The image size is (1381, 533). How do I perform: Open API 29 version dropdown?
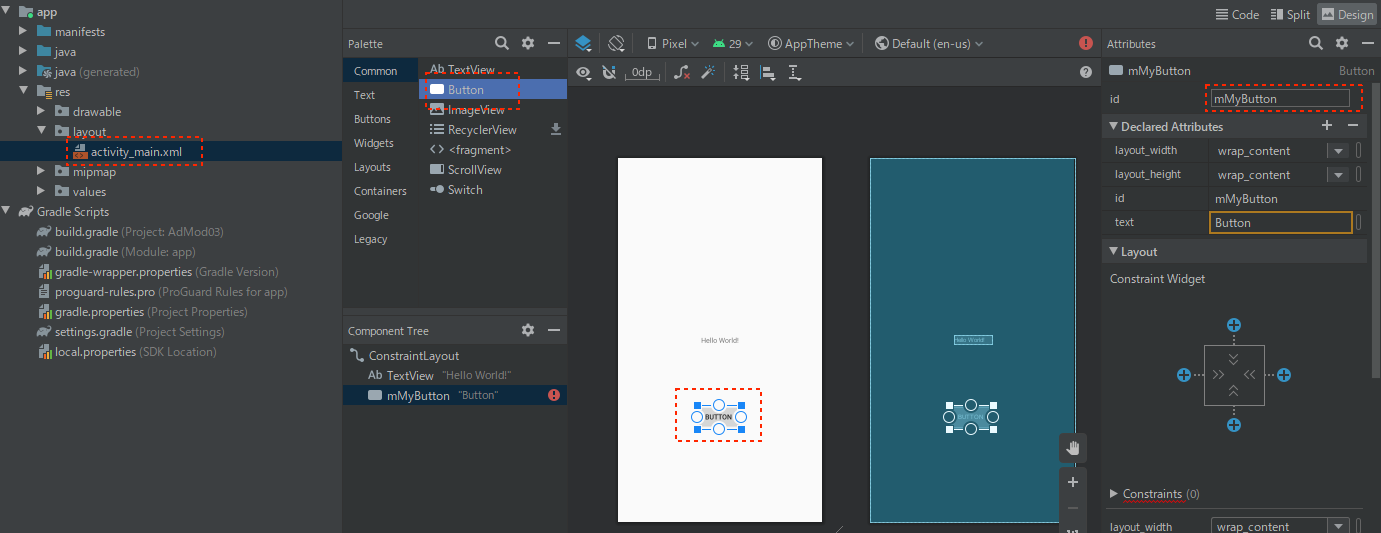[733, 43]
